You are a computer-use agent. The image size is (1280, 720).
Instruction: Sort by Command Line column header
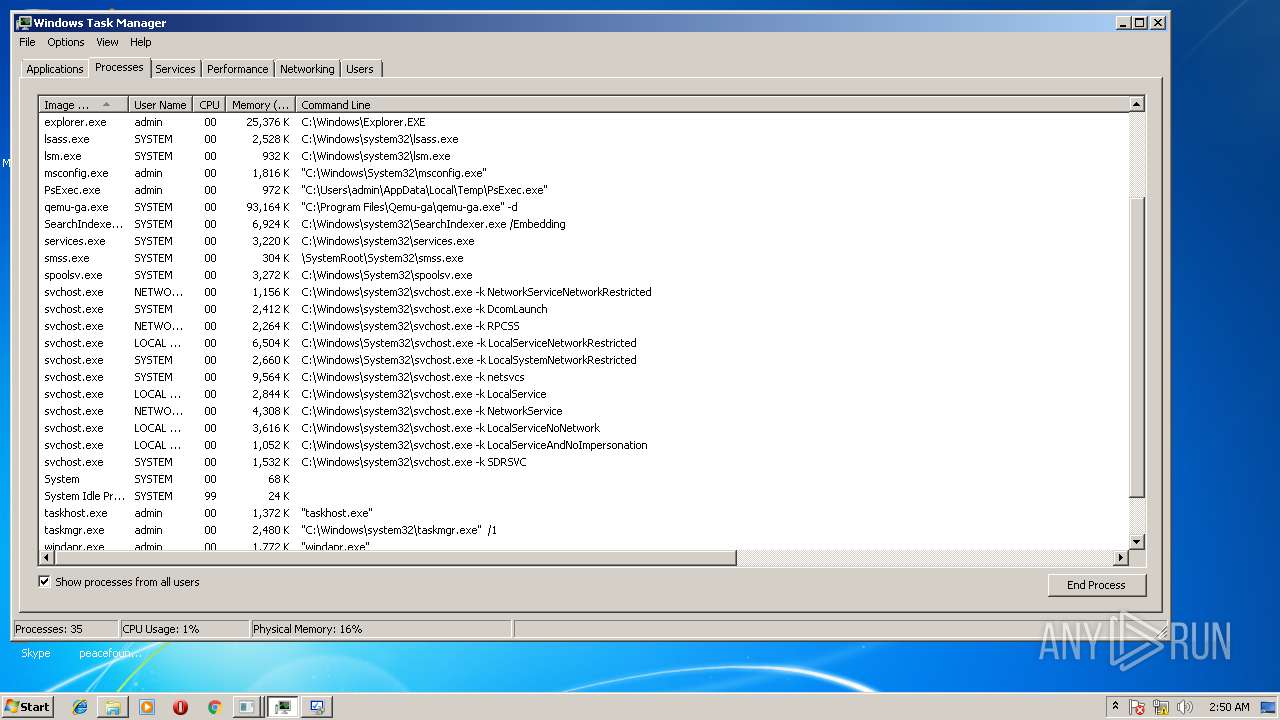coord(712,104)
